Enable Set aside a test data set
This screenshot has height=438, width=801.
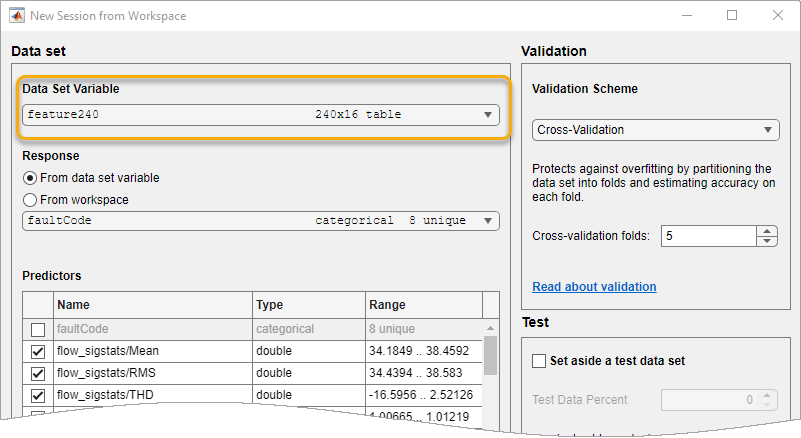(x=540, y=361)
